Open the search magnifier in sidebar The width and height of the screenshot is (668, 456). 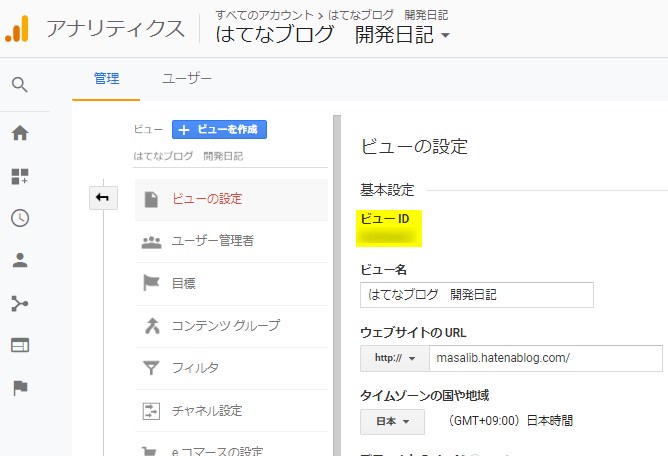tap(20, 84)
